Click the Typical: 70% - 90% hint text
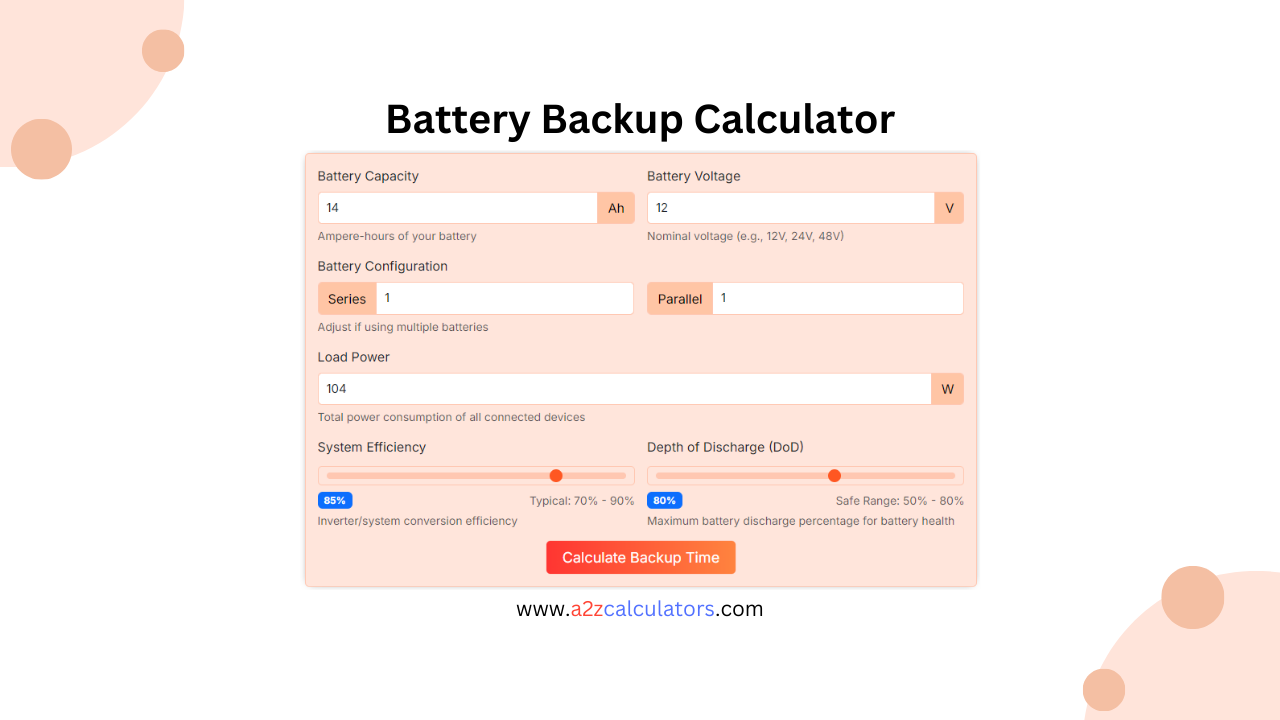 point(583,500)
